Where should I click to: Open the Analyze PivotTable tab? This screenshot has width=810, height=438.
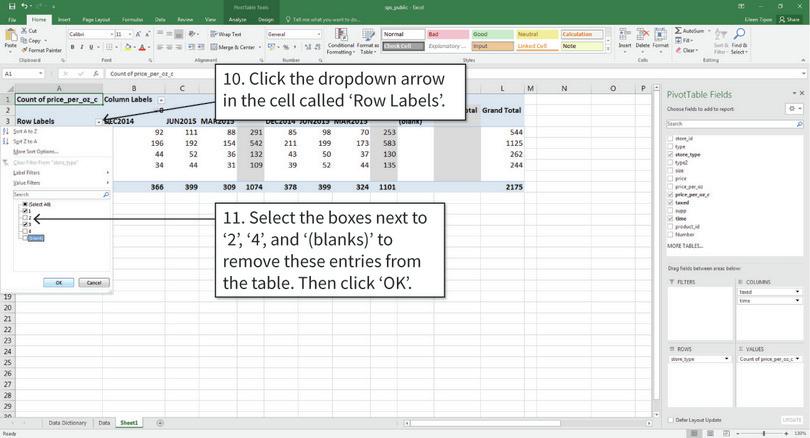(237, 20)
